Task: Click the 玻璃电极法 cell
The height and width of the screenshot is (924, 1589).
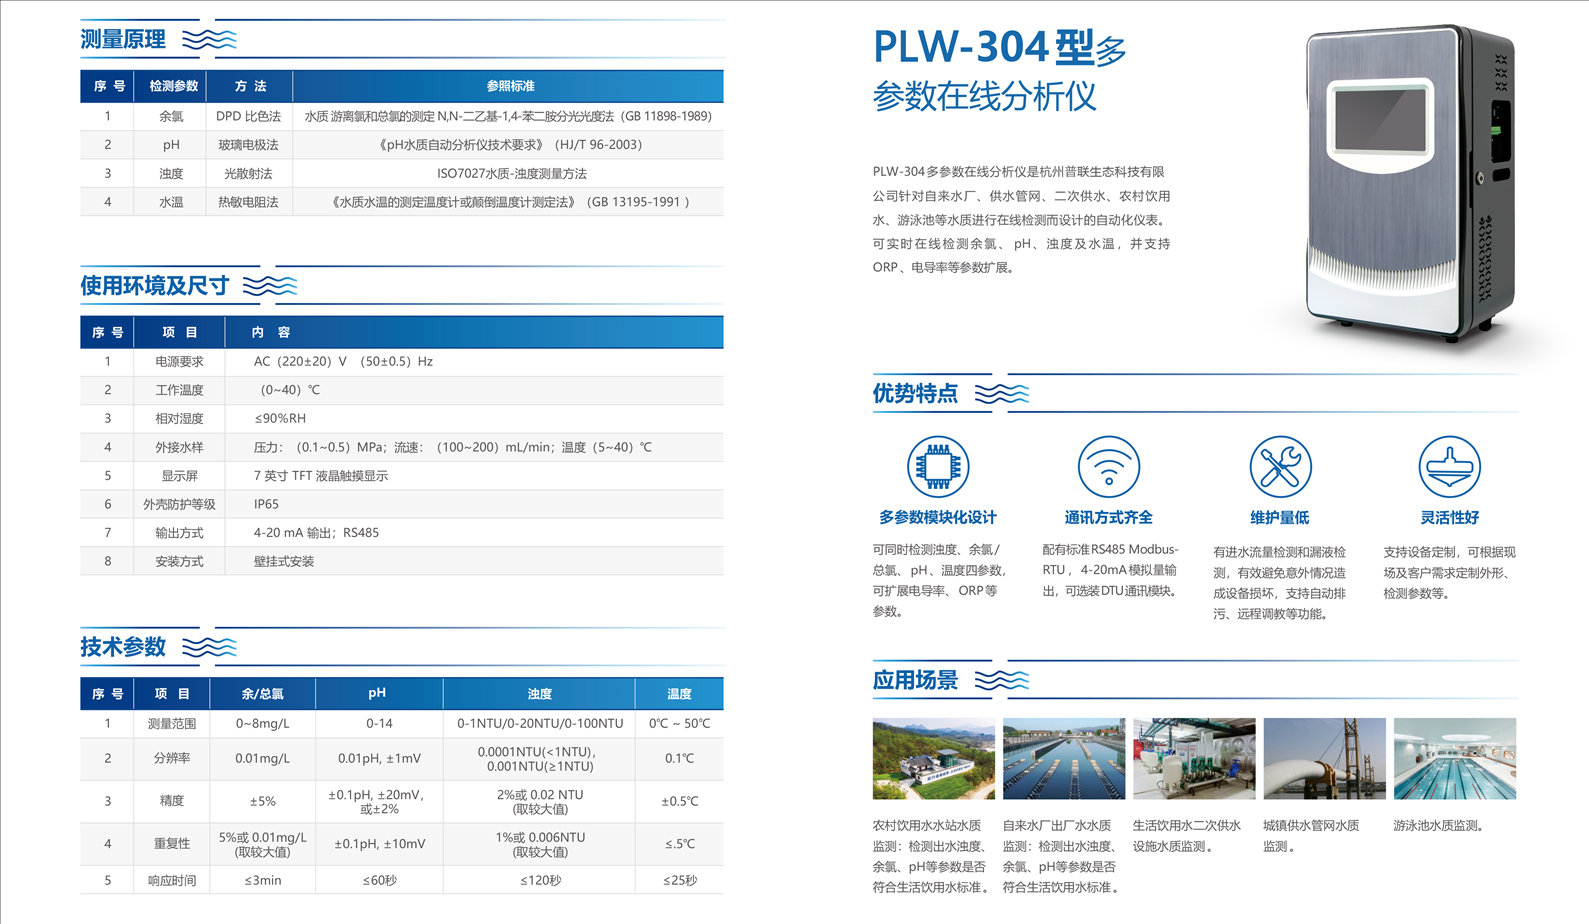Action: (248, 145)
